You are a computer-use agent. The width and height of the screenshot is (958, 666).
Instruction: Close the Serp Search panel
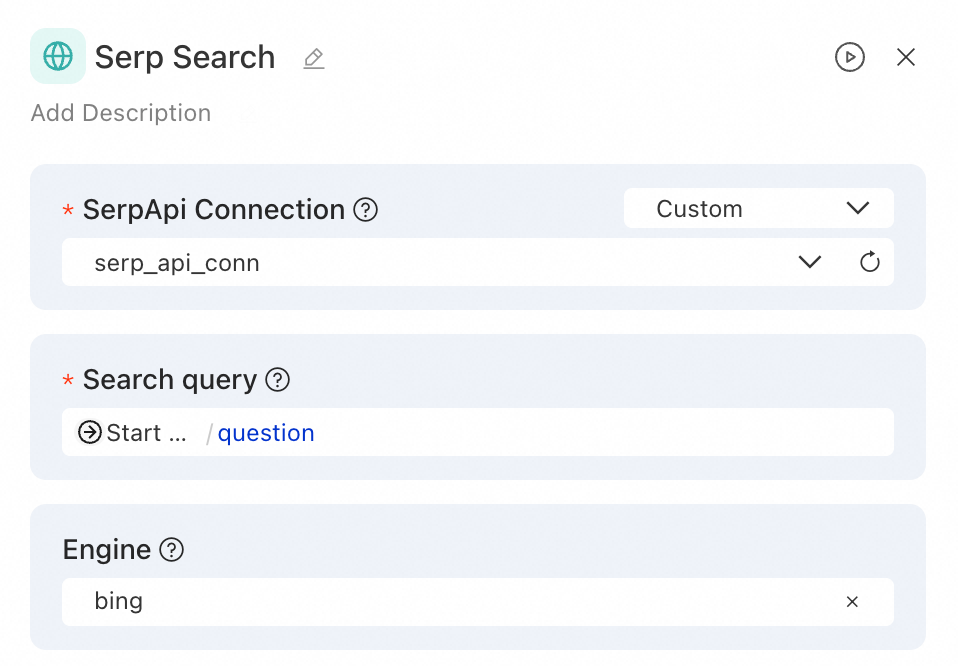(906, 57)
